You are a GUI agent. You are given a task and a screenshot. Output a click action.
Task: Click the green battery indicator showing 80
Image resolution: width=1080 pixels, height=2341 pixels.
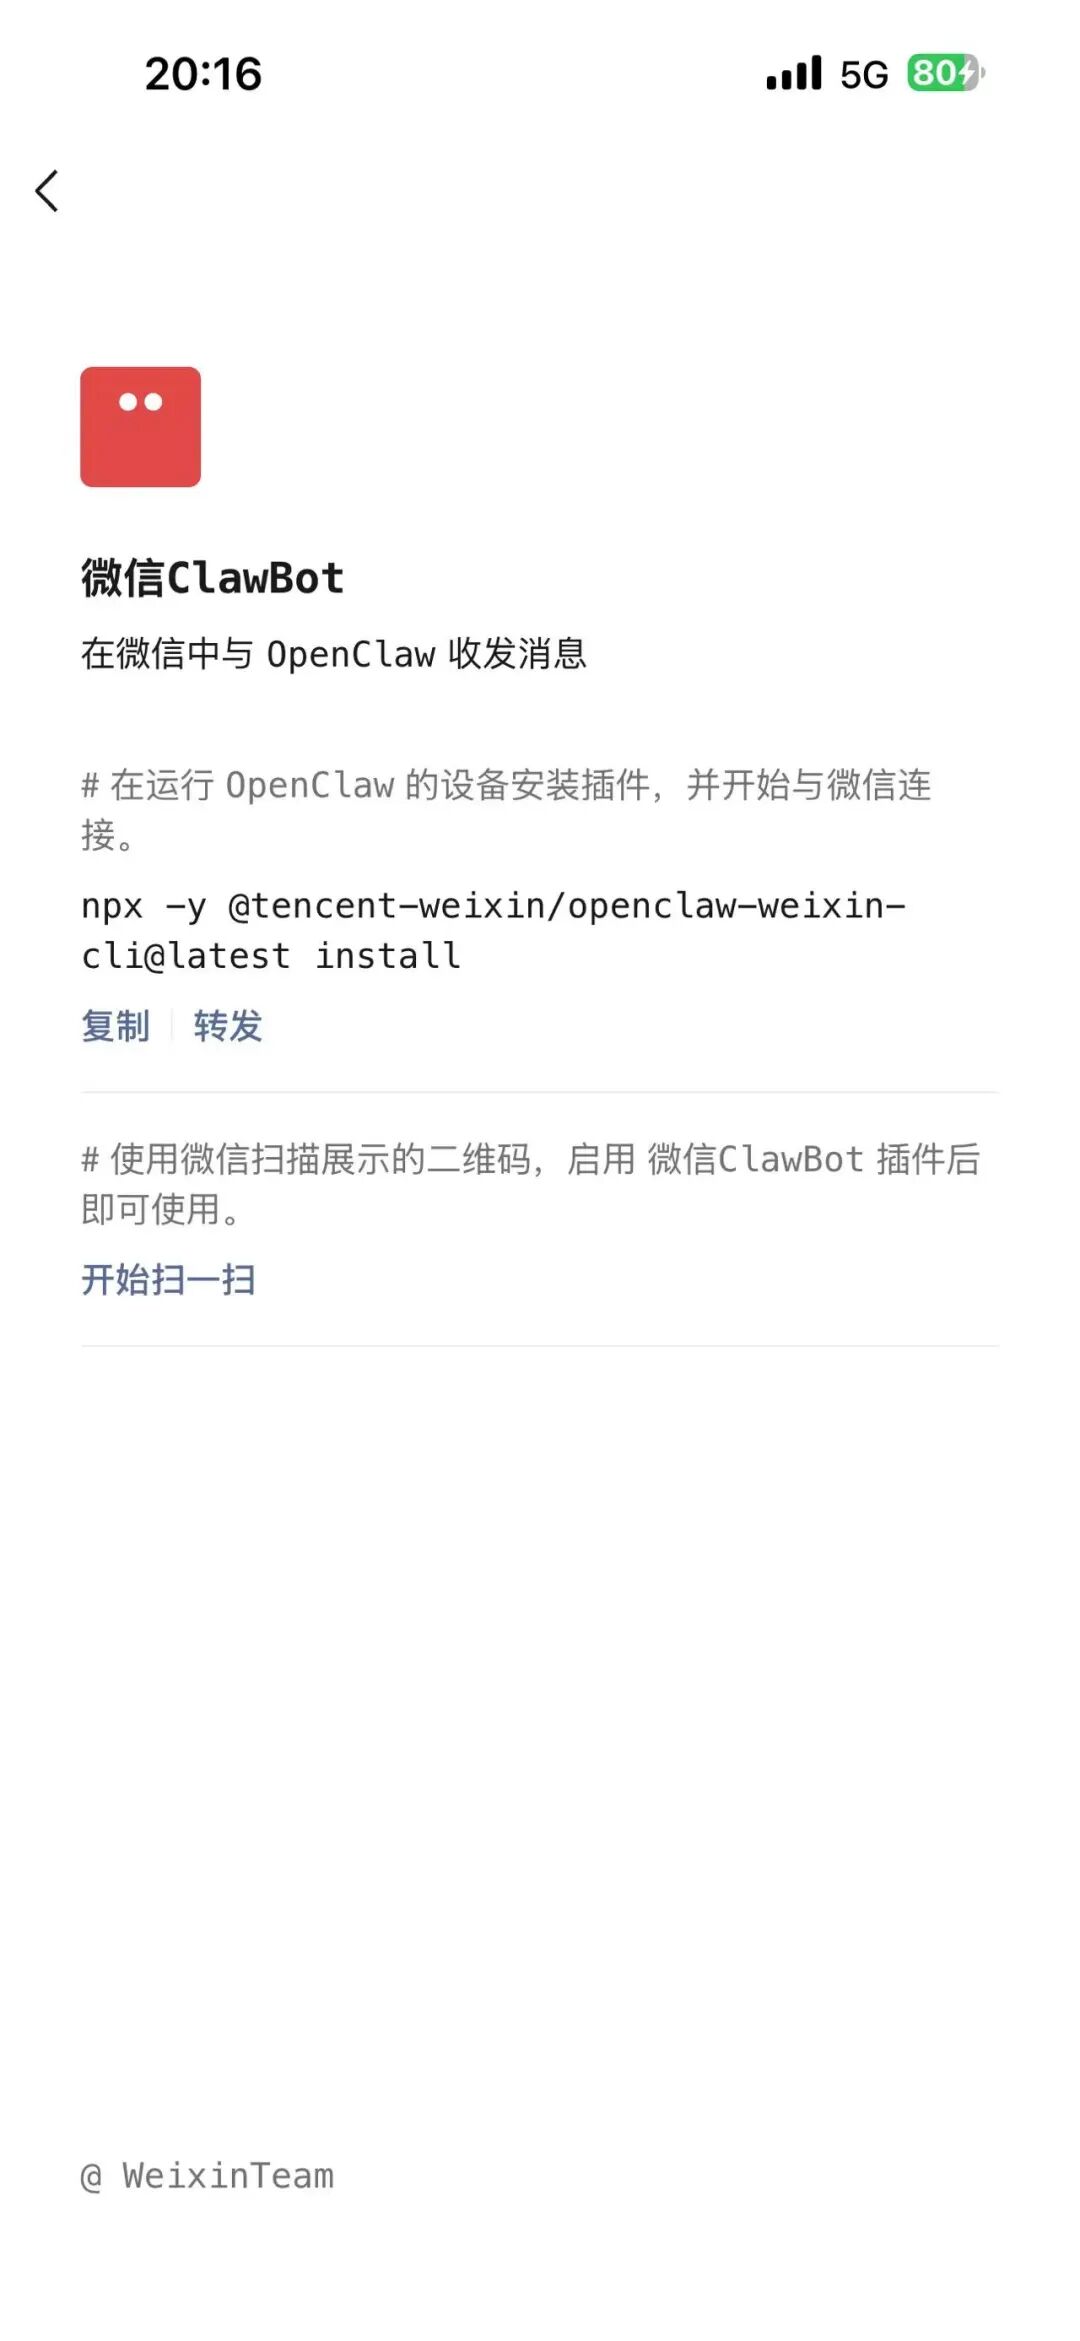(946, 73)
